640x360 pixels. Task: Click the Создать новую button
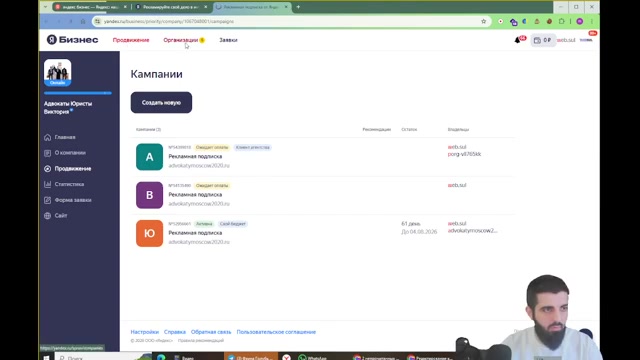161,102
